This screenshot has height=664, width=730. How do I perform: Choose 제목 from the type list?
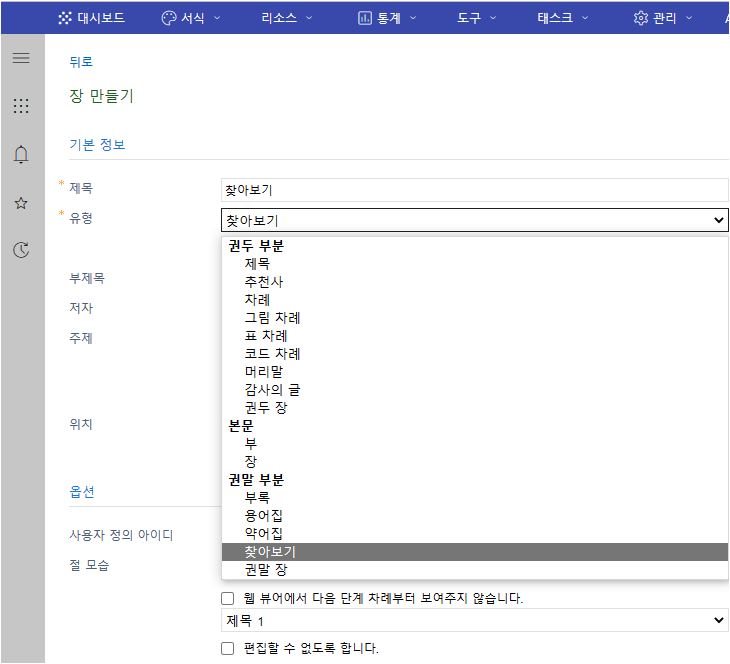475,264
